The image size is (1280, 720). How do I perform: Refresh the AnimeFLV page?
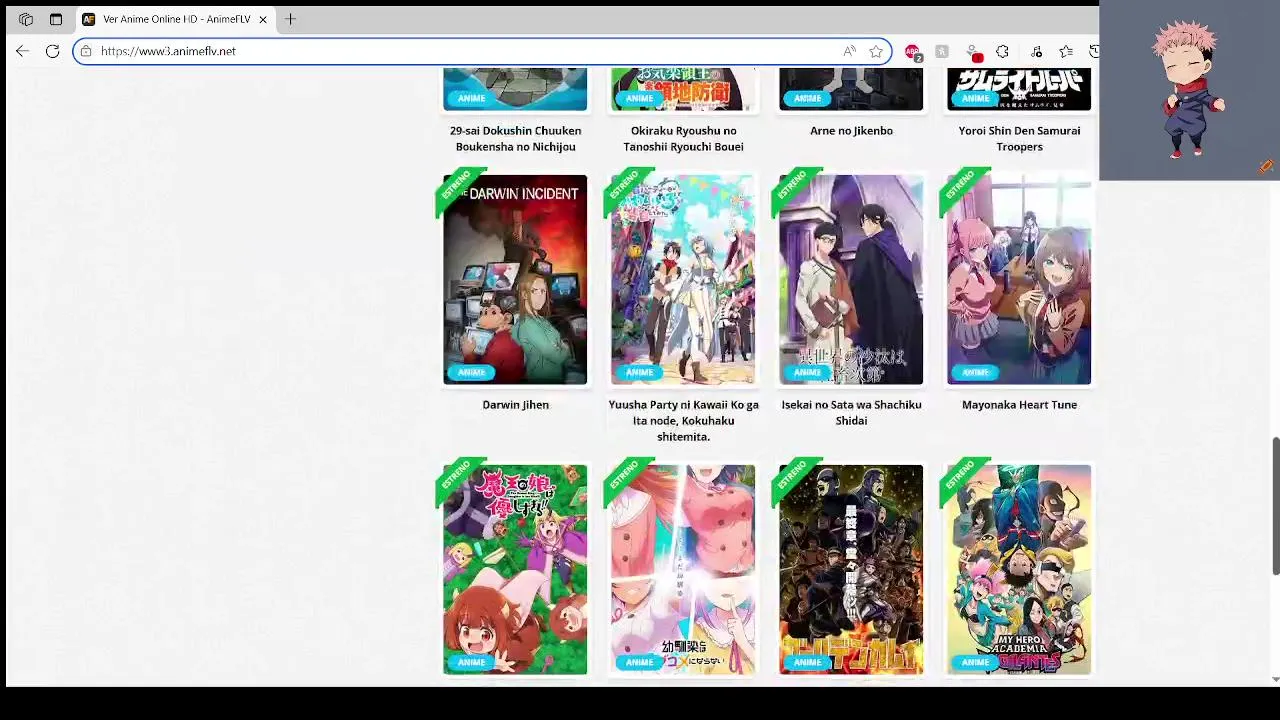point(52,51)
